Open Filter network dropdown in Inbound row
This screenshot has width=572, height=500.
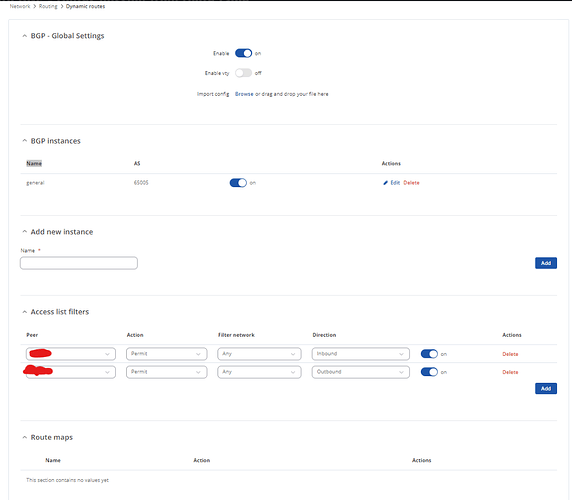click(x=259, y=354)
